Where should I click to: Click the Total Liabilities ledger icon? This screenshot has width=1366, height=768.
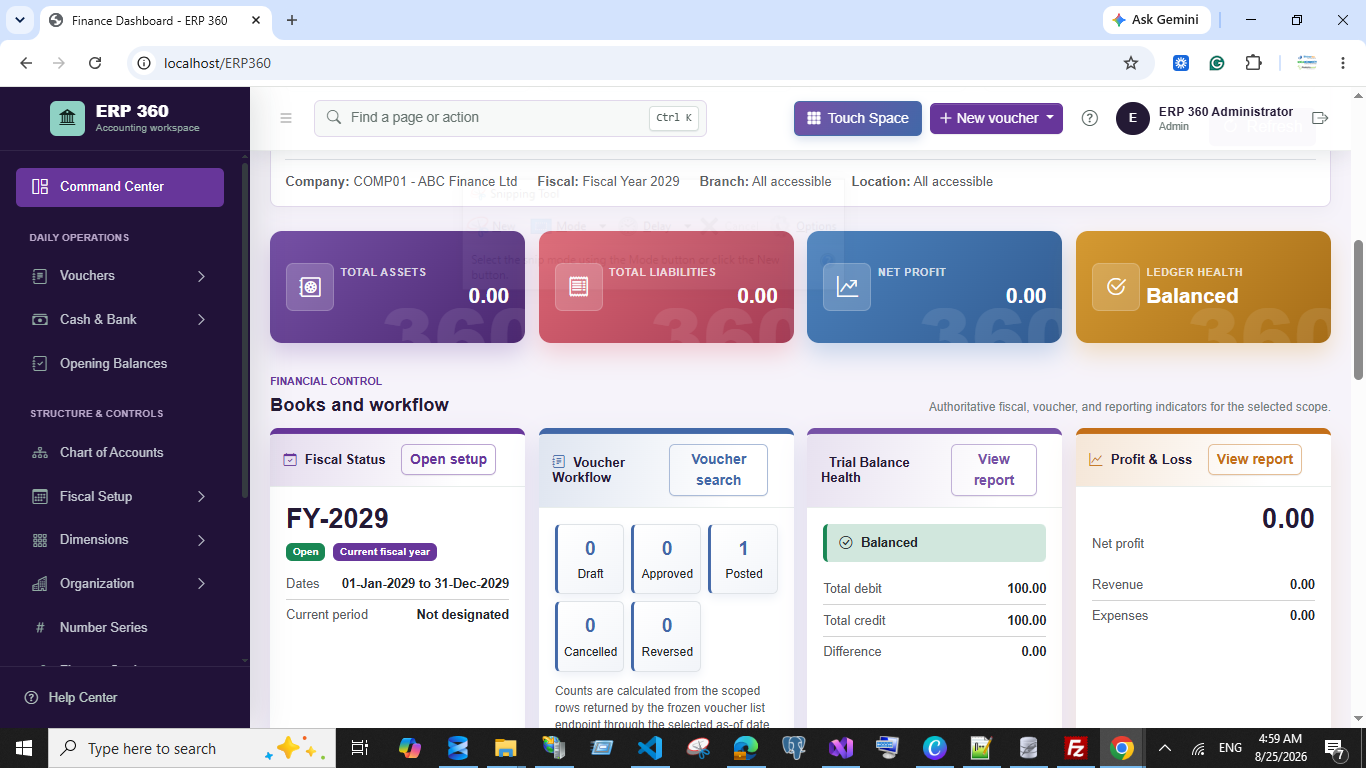click(x=579, y=287)
